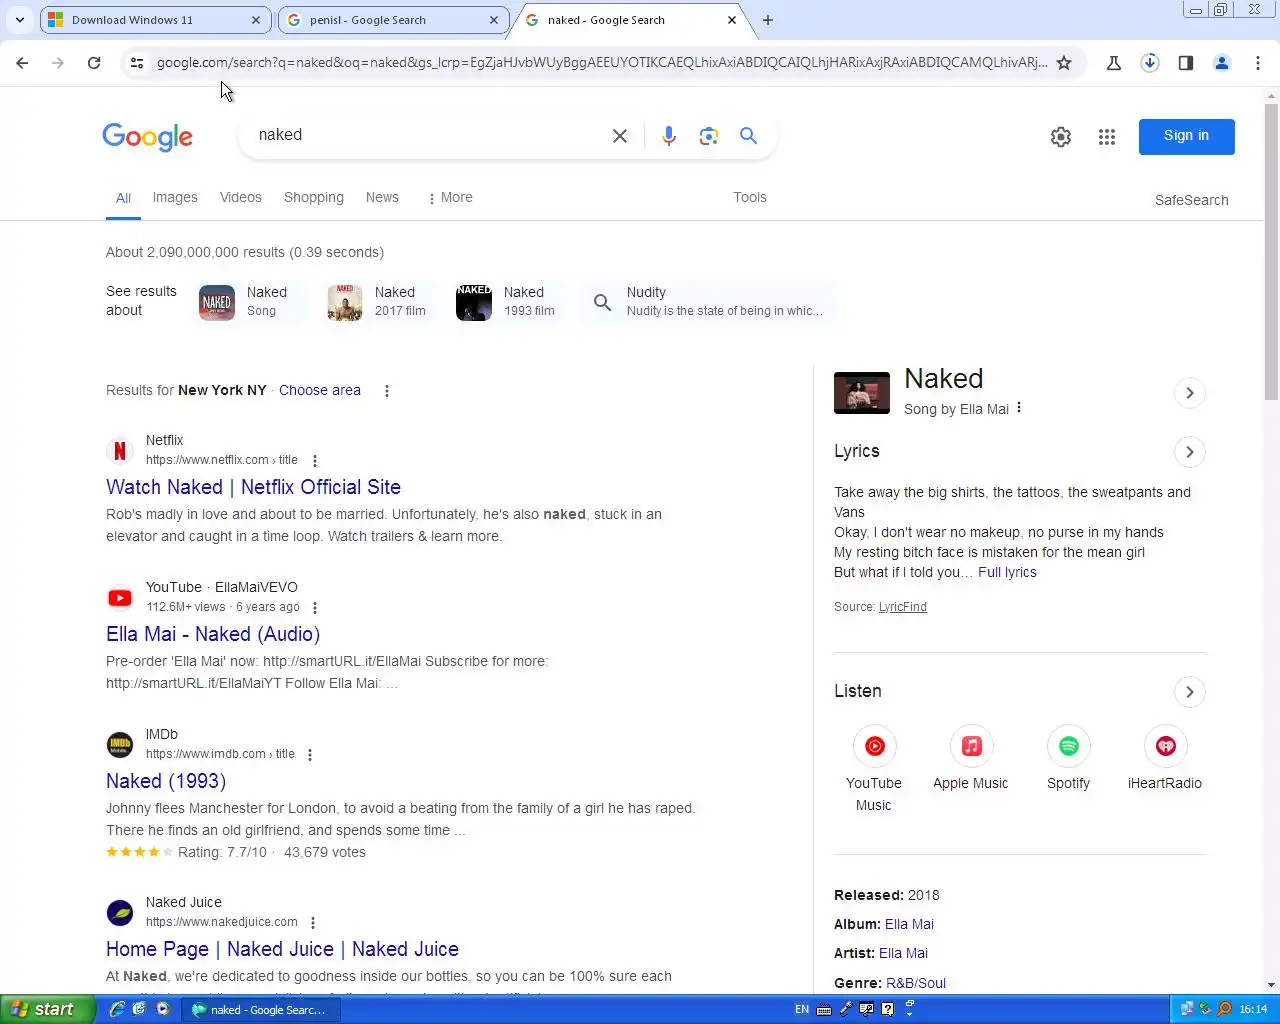Click the EN language indicator in tray
This screenshot has height=1024, width=1280.
point(802,1010)
